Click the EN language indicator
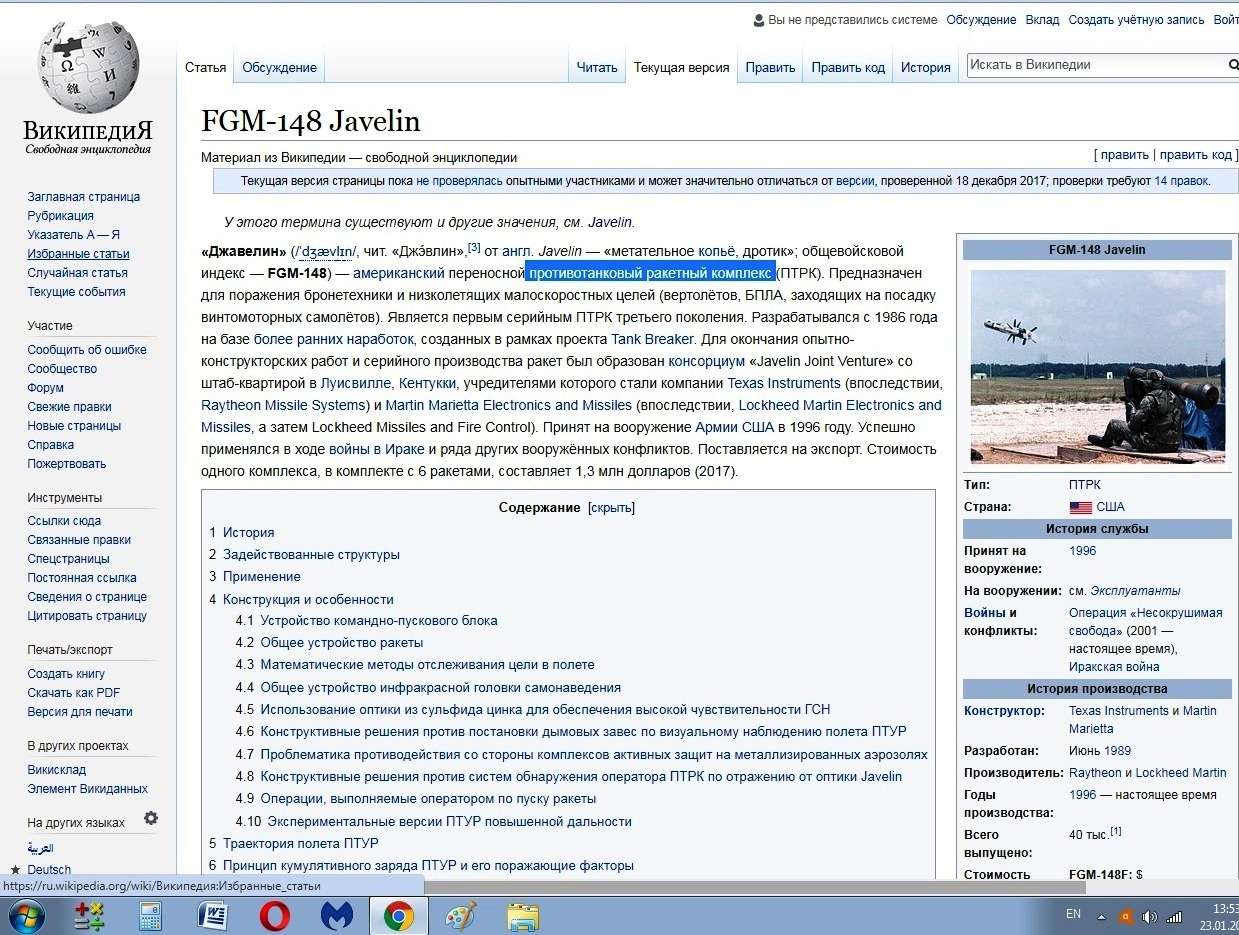Image resolution: width=1239 pixels, height=935 pixels. [x=1073, y=914]
